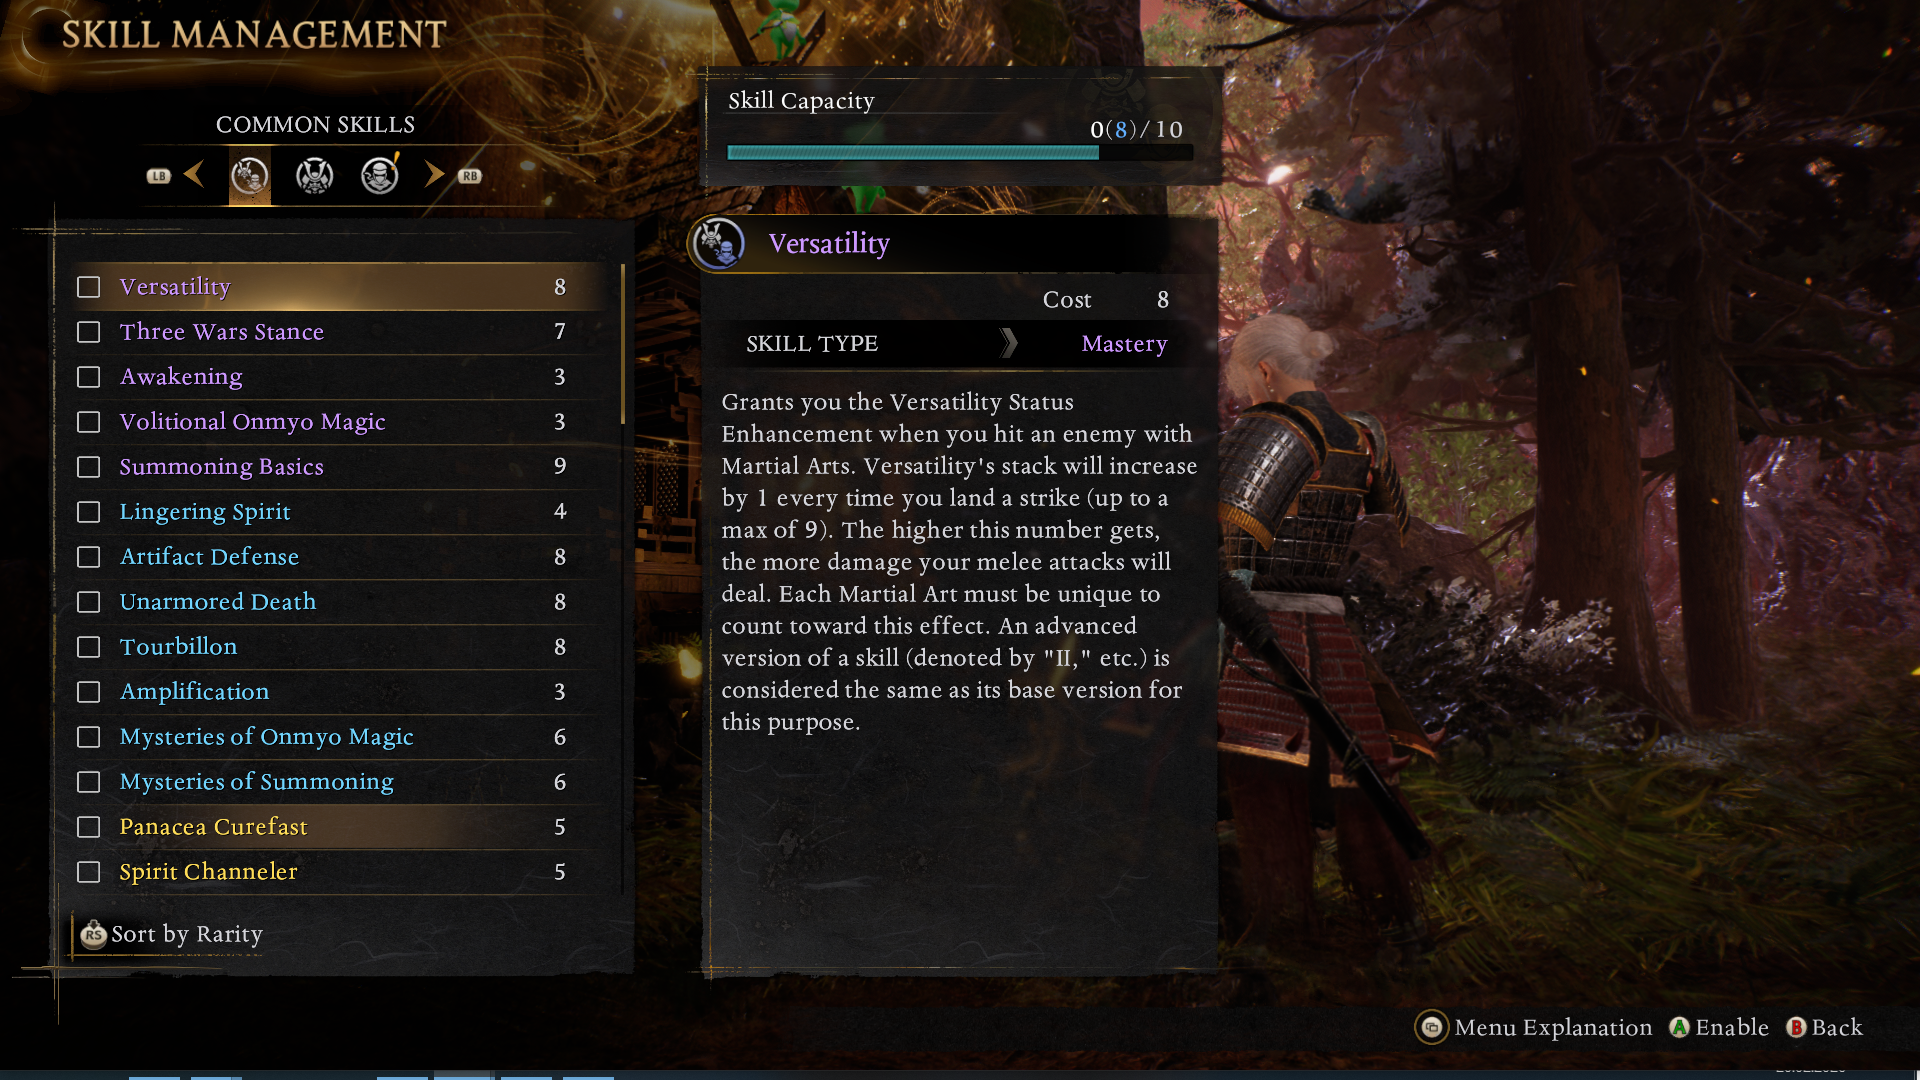Click the B Back button prompt
Screen dimensions: 1920x1080
tap(1825, 1027)
